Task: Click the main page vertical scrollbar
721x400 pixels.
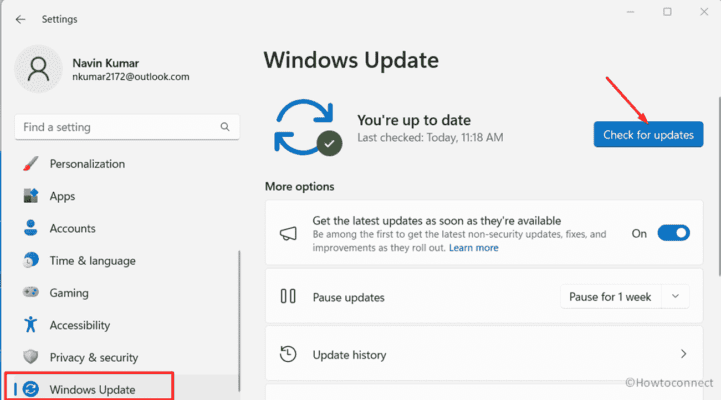Action: 719,186
